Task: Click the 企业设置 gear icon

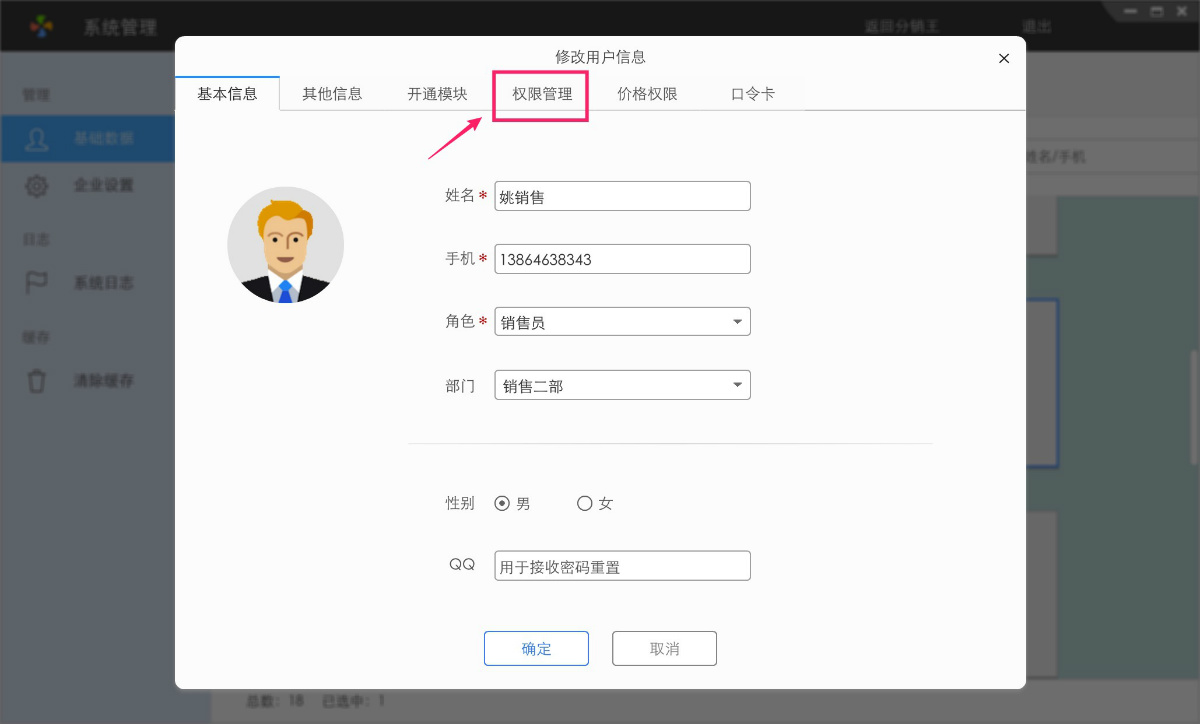Action: coord(37,186)
